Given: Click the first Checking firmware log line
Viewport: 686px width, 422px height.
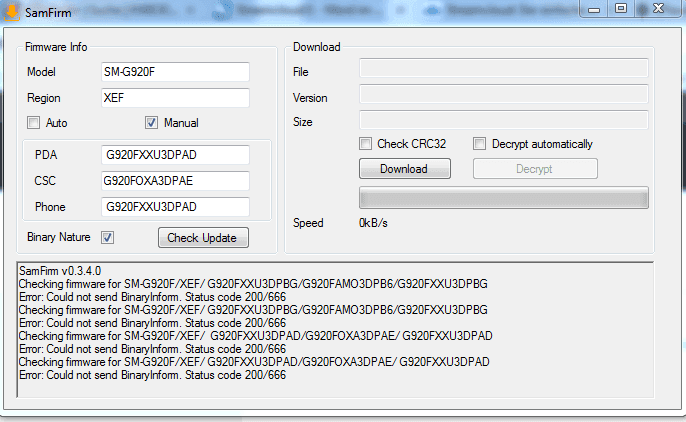Looking at the screenshot, I should click(x=253, y=284).
